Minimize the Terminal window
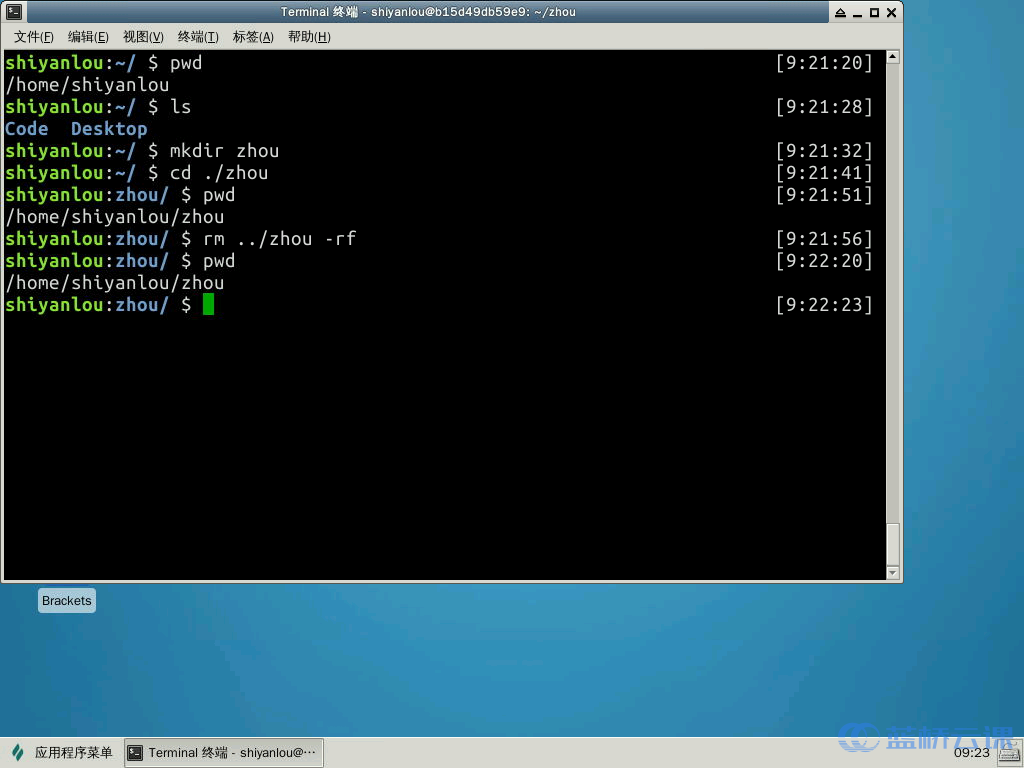The width and height of the screenshot is (1024, 768). tap(857, 13)
